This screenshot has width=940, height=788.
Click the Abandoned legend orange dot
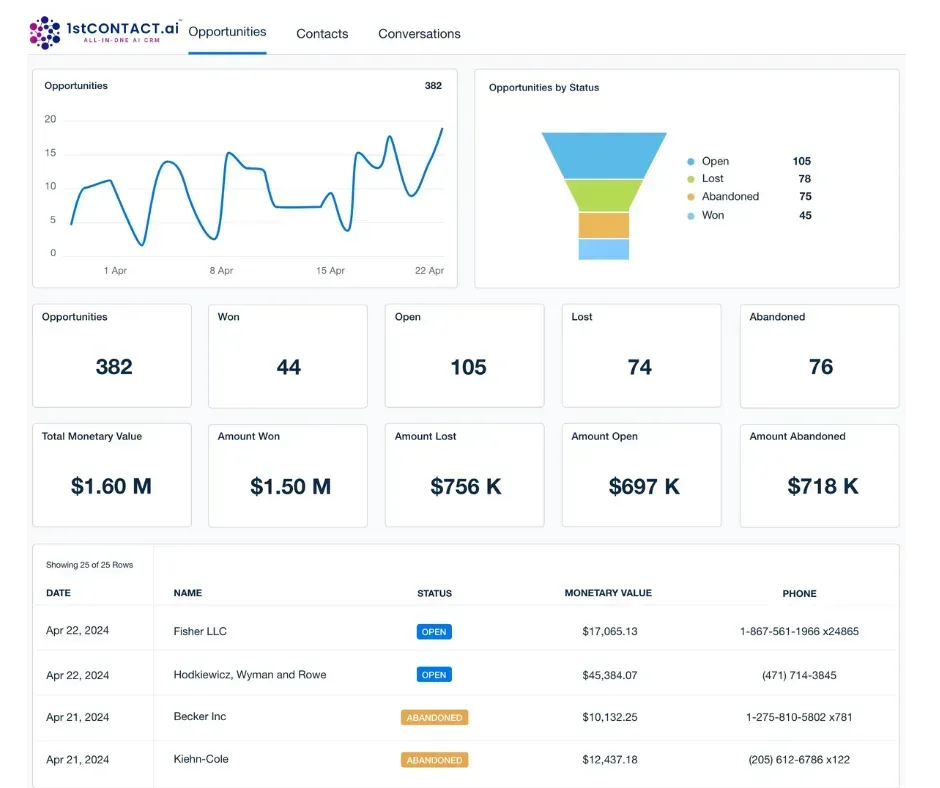tap(691, 197)
